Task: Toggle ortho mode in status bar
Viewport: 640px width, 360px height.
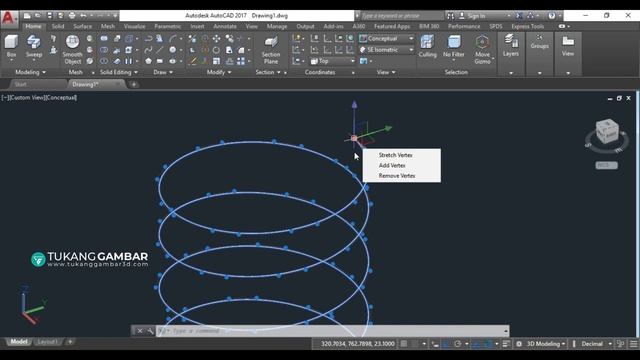Action: click(x=446, y=344)
